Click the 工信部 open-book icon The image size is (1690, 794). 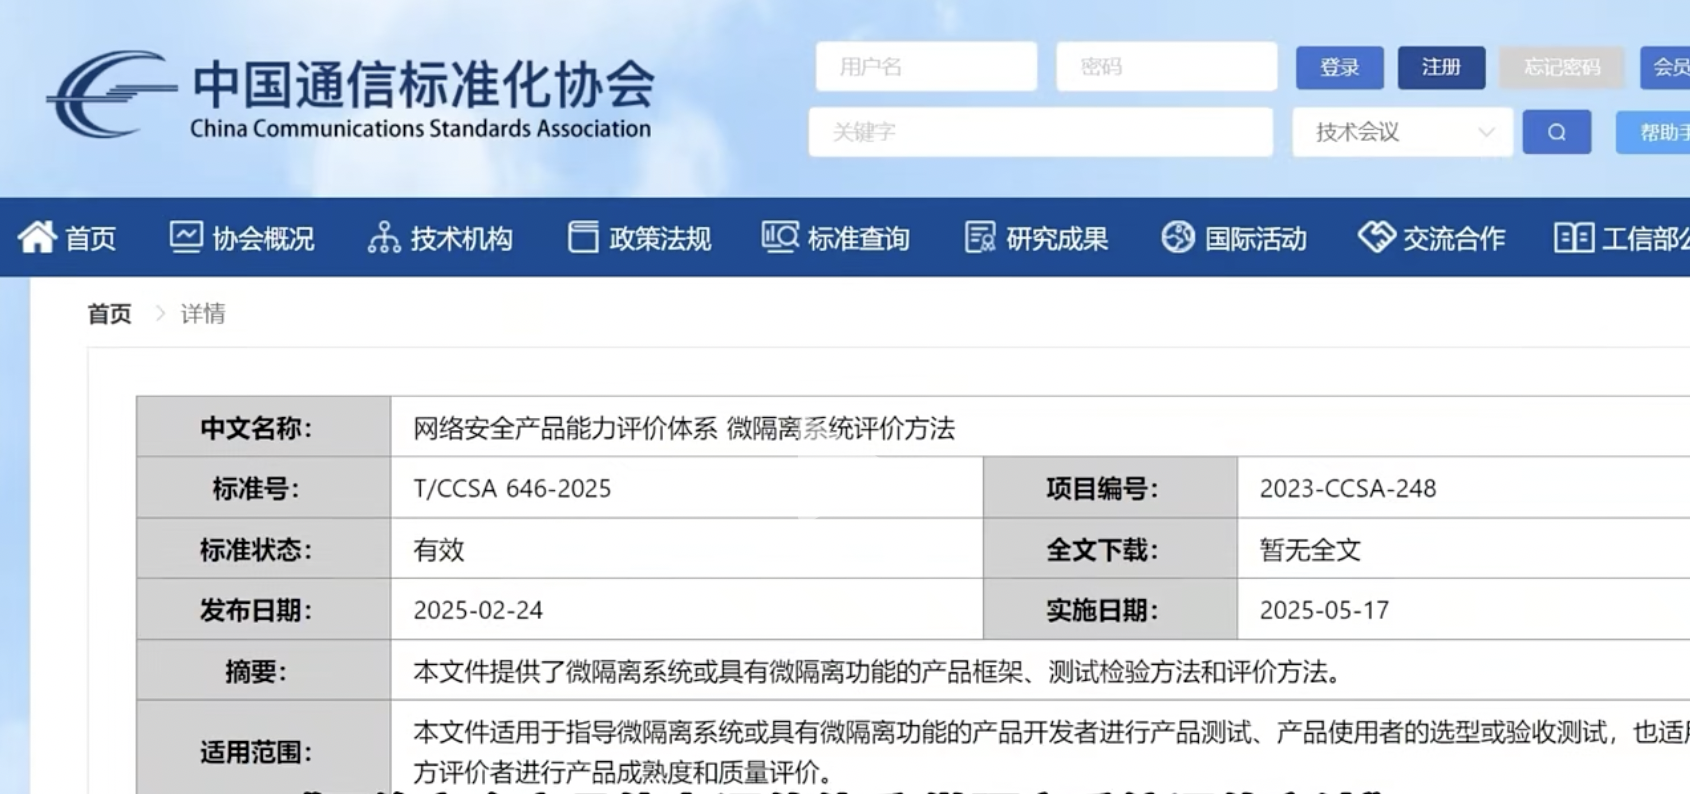click(1574, 237)
